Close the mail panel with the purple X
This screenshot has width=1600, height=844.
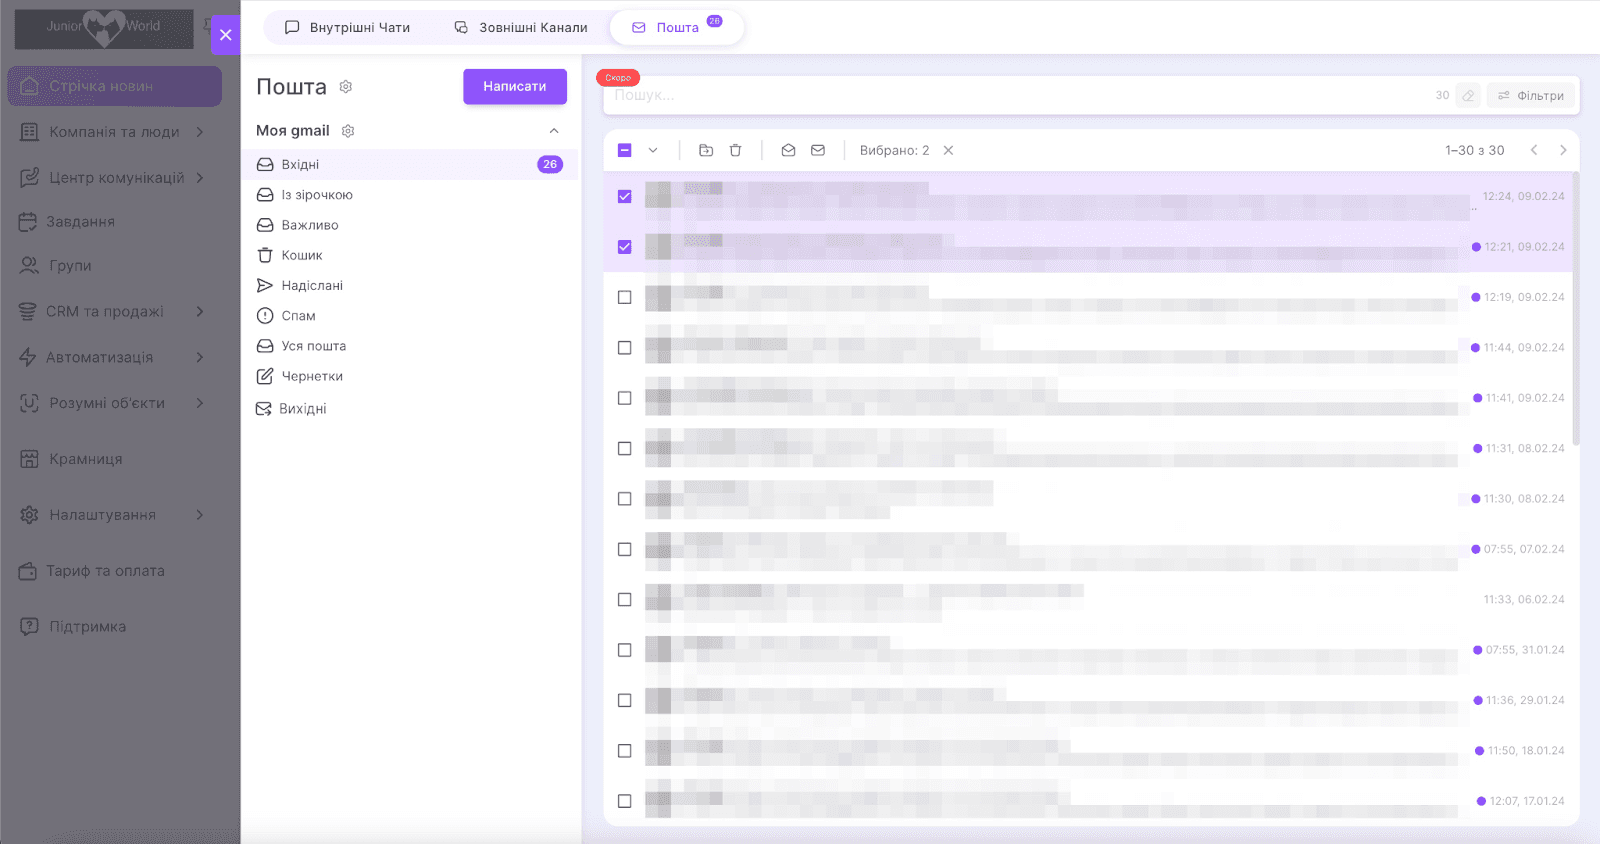(225, 35)
